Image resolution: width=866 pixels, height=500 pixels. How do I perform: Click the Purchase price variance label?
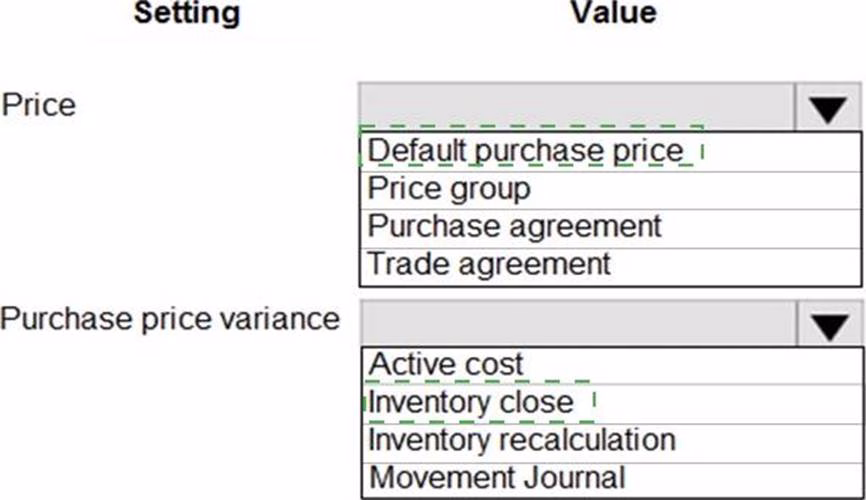click(170, 319)
